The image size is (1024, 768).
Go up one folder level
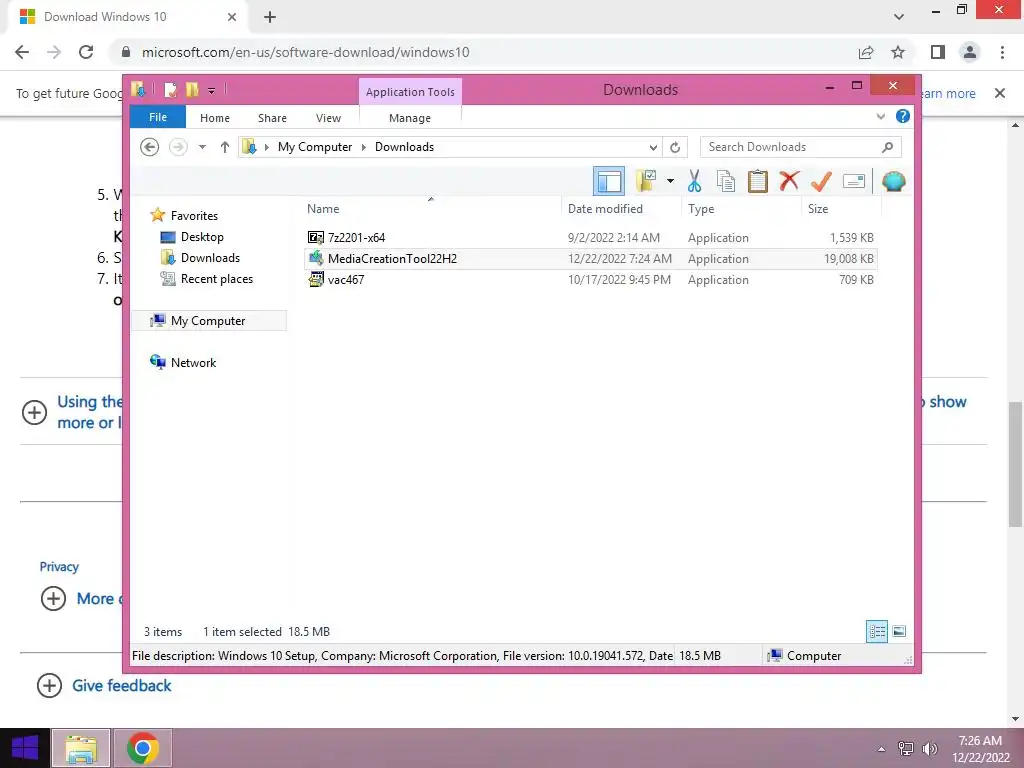click(225, 147)
